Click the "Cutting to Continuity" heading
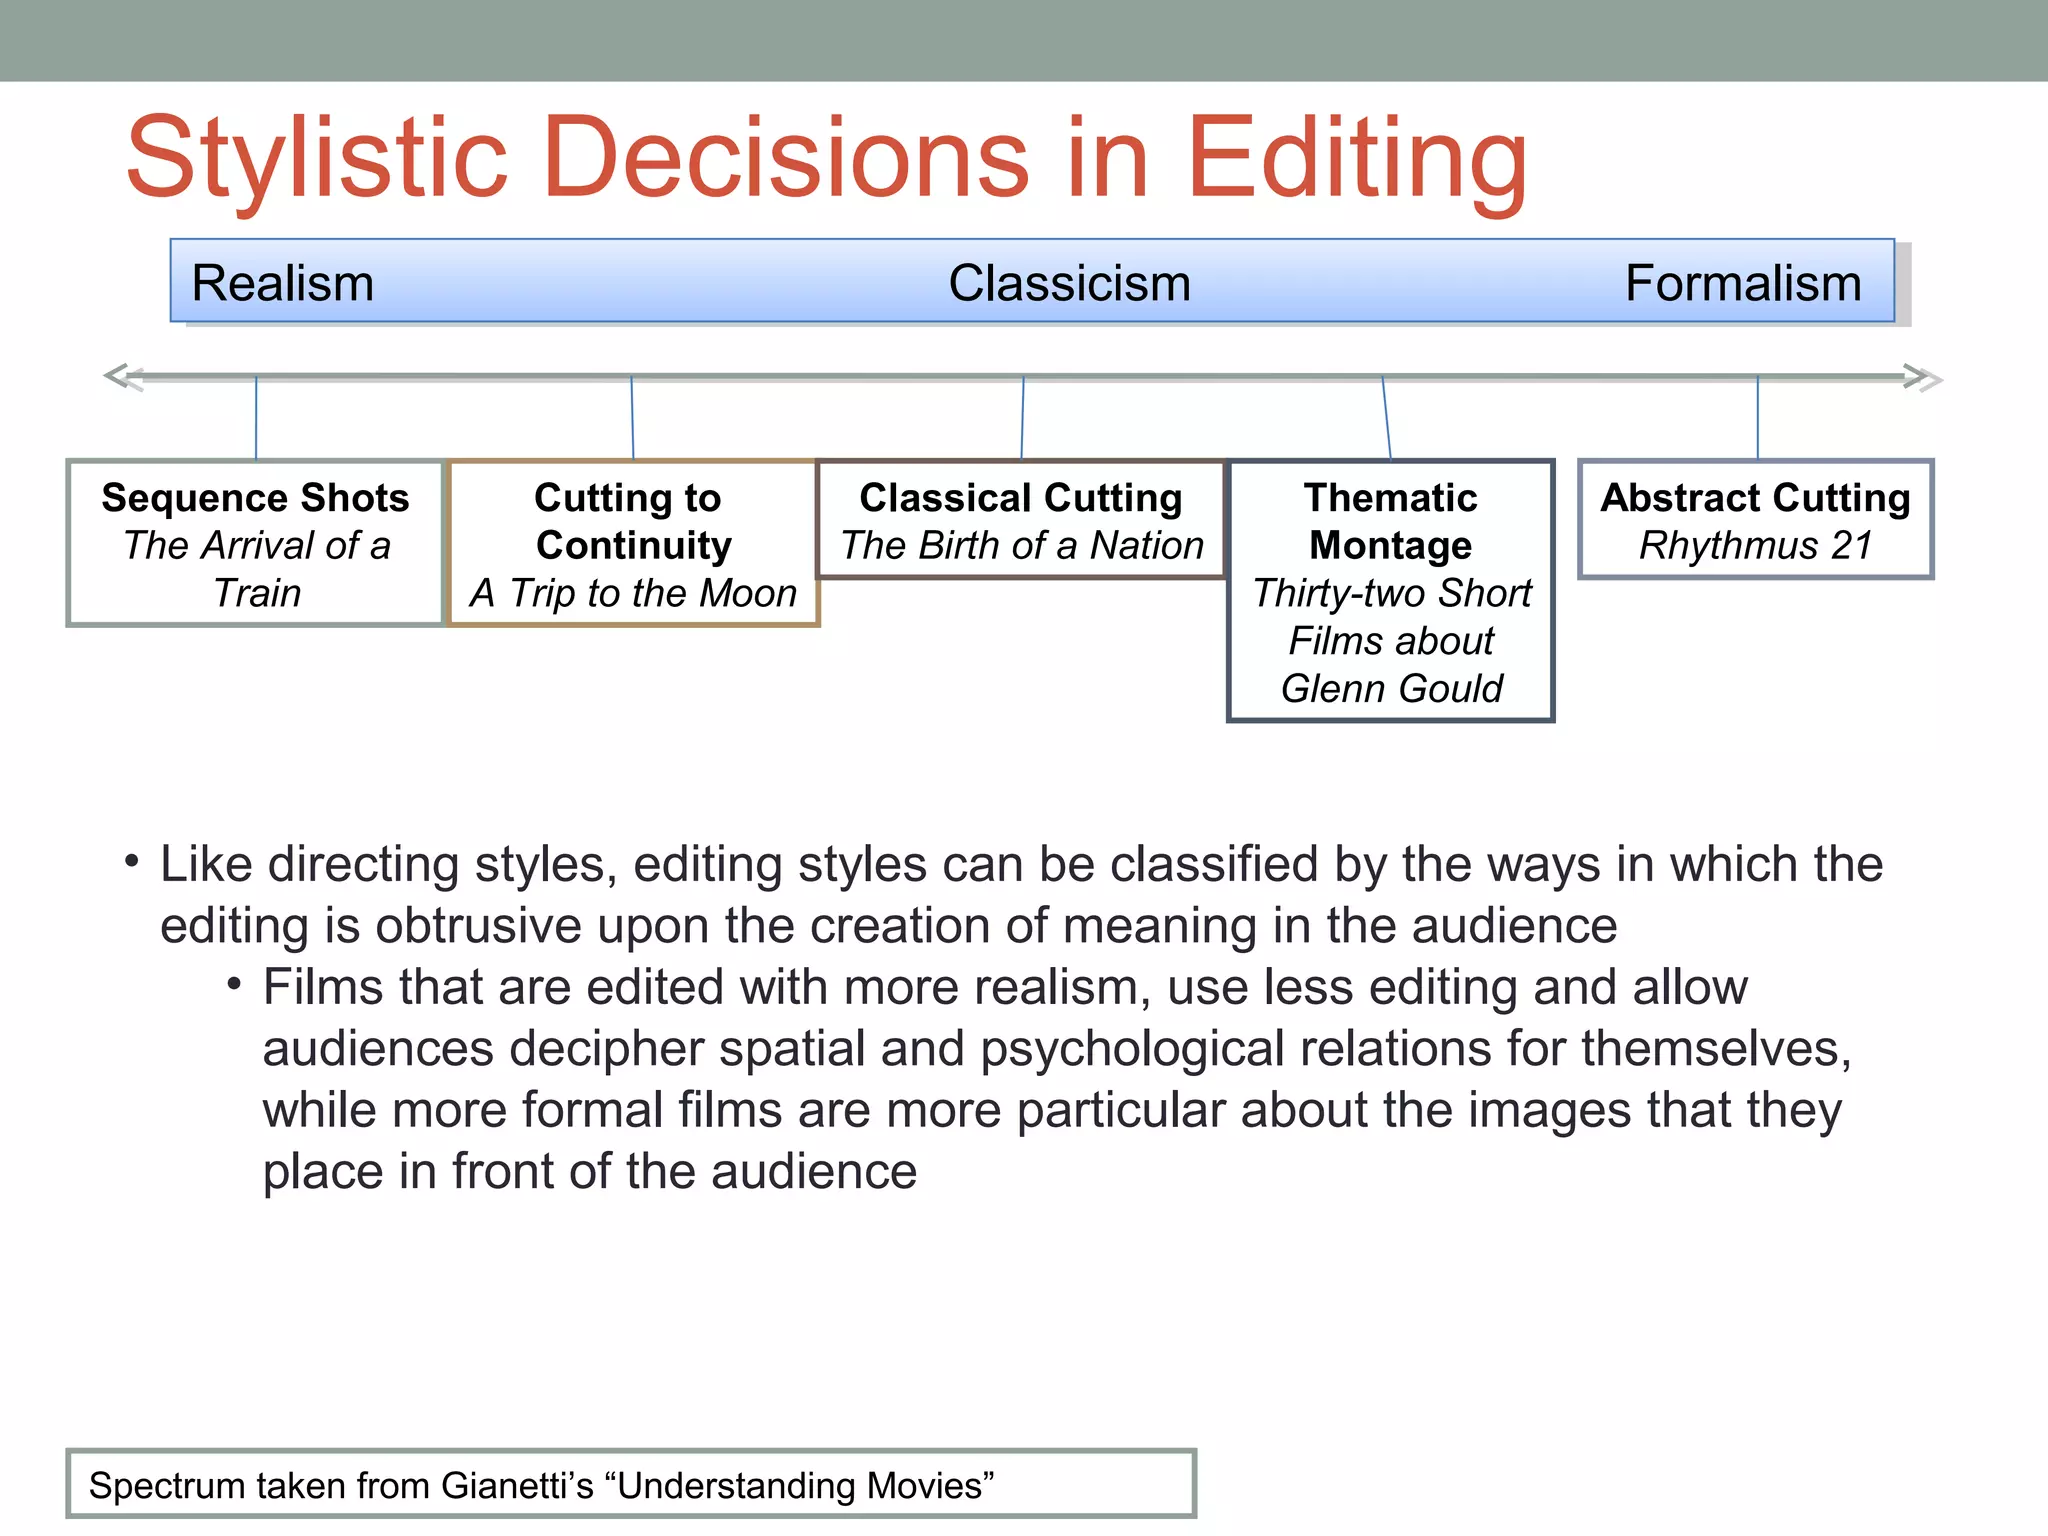 633,521
